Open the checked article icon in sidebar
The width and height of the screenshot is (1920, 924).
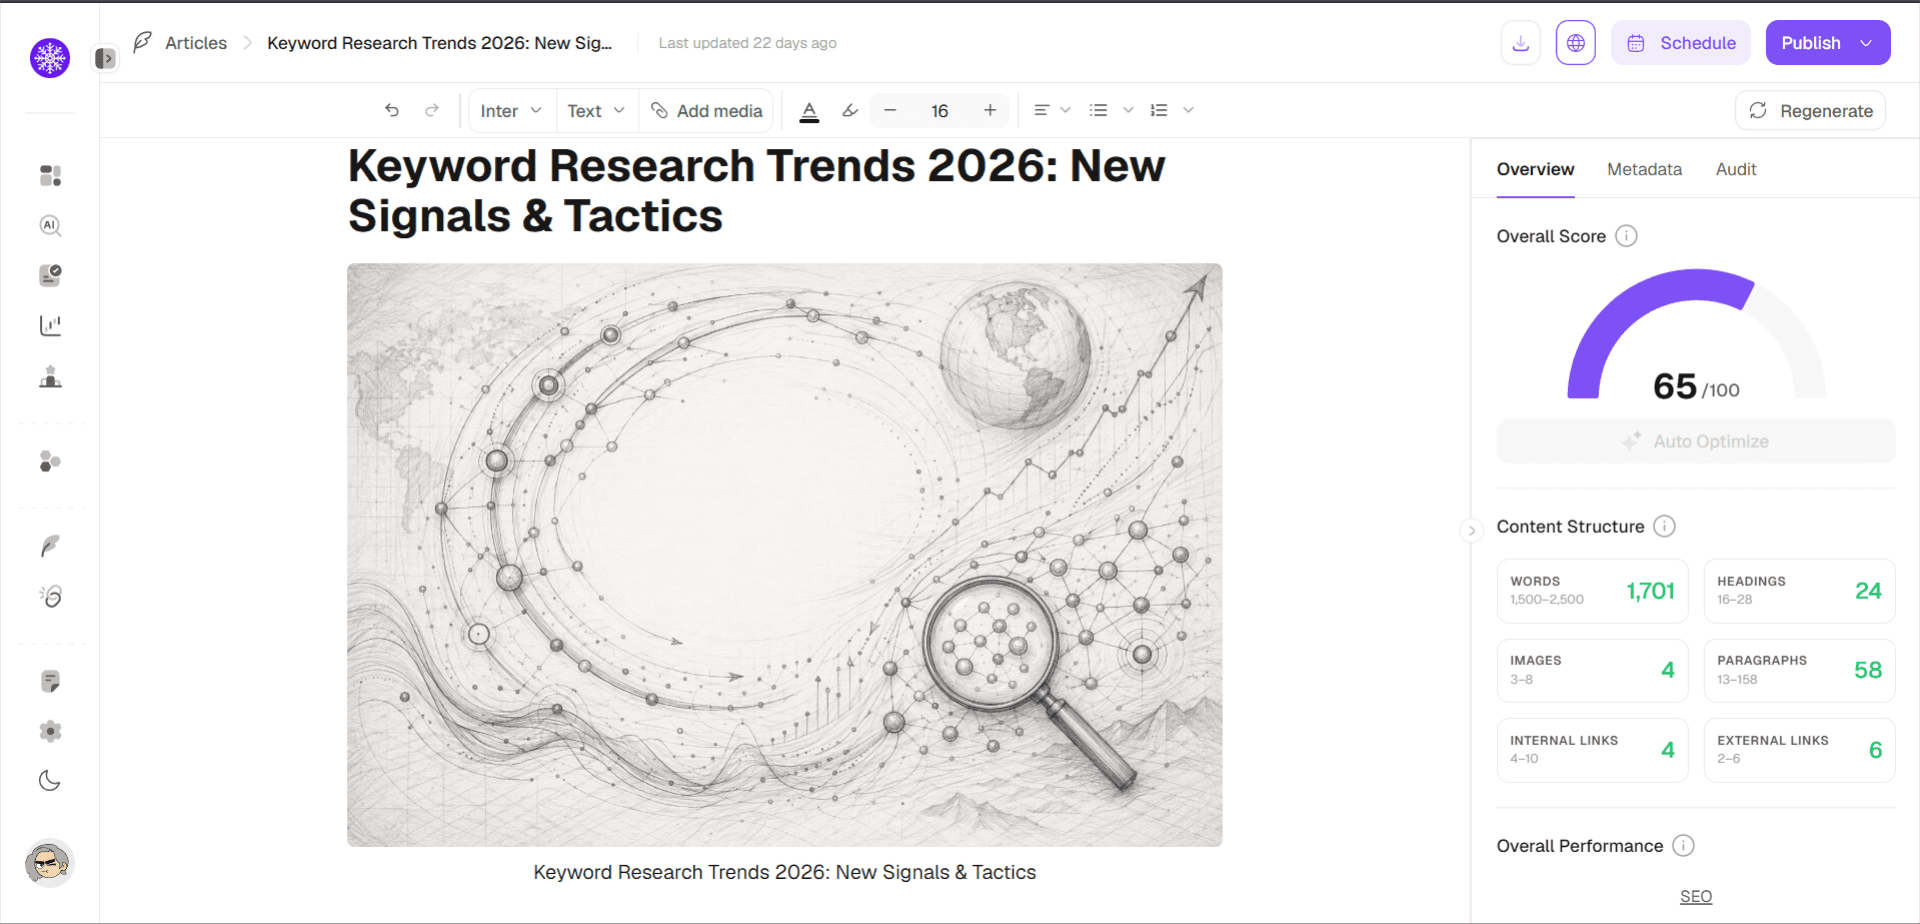click(50, 276)
